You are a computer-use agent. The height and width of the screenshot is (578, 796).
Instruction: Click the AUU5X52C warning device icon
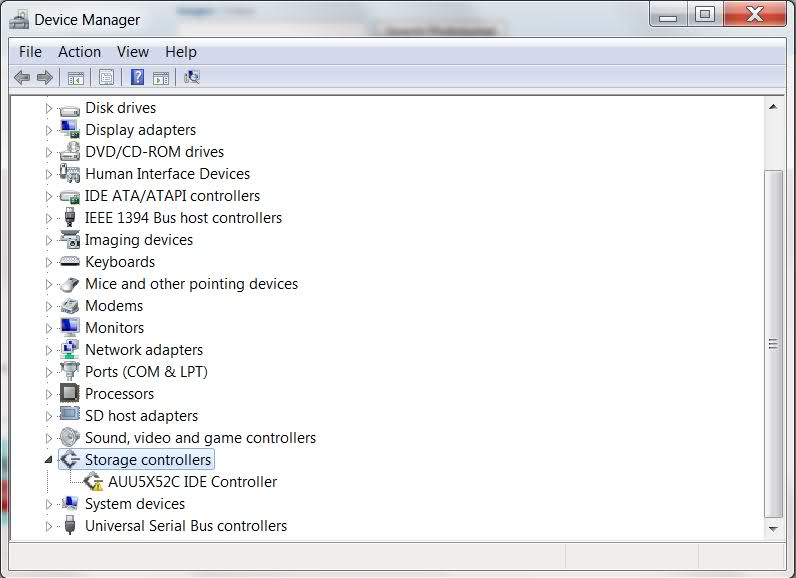point(93,482)
